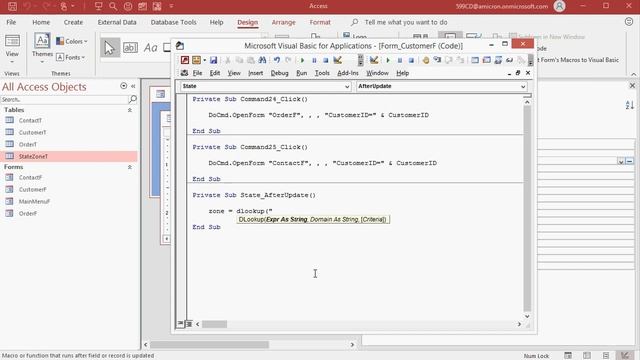Toggle Breakpoint with the hand icon
Screen dimensions: 640x360
(x=425, y=60)
